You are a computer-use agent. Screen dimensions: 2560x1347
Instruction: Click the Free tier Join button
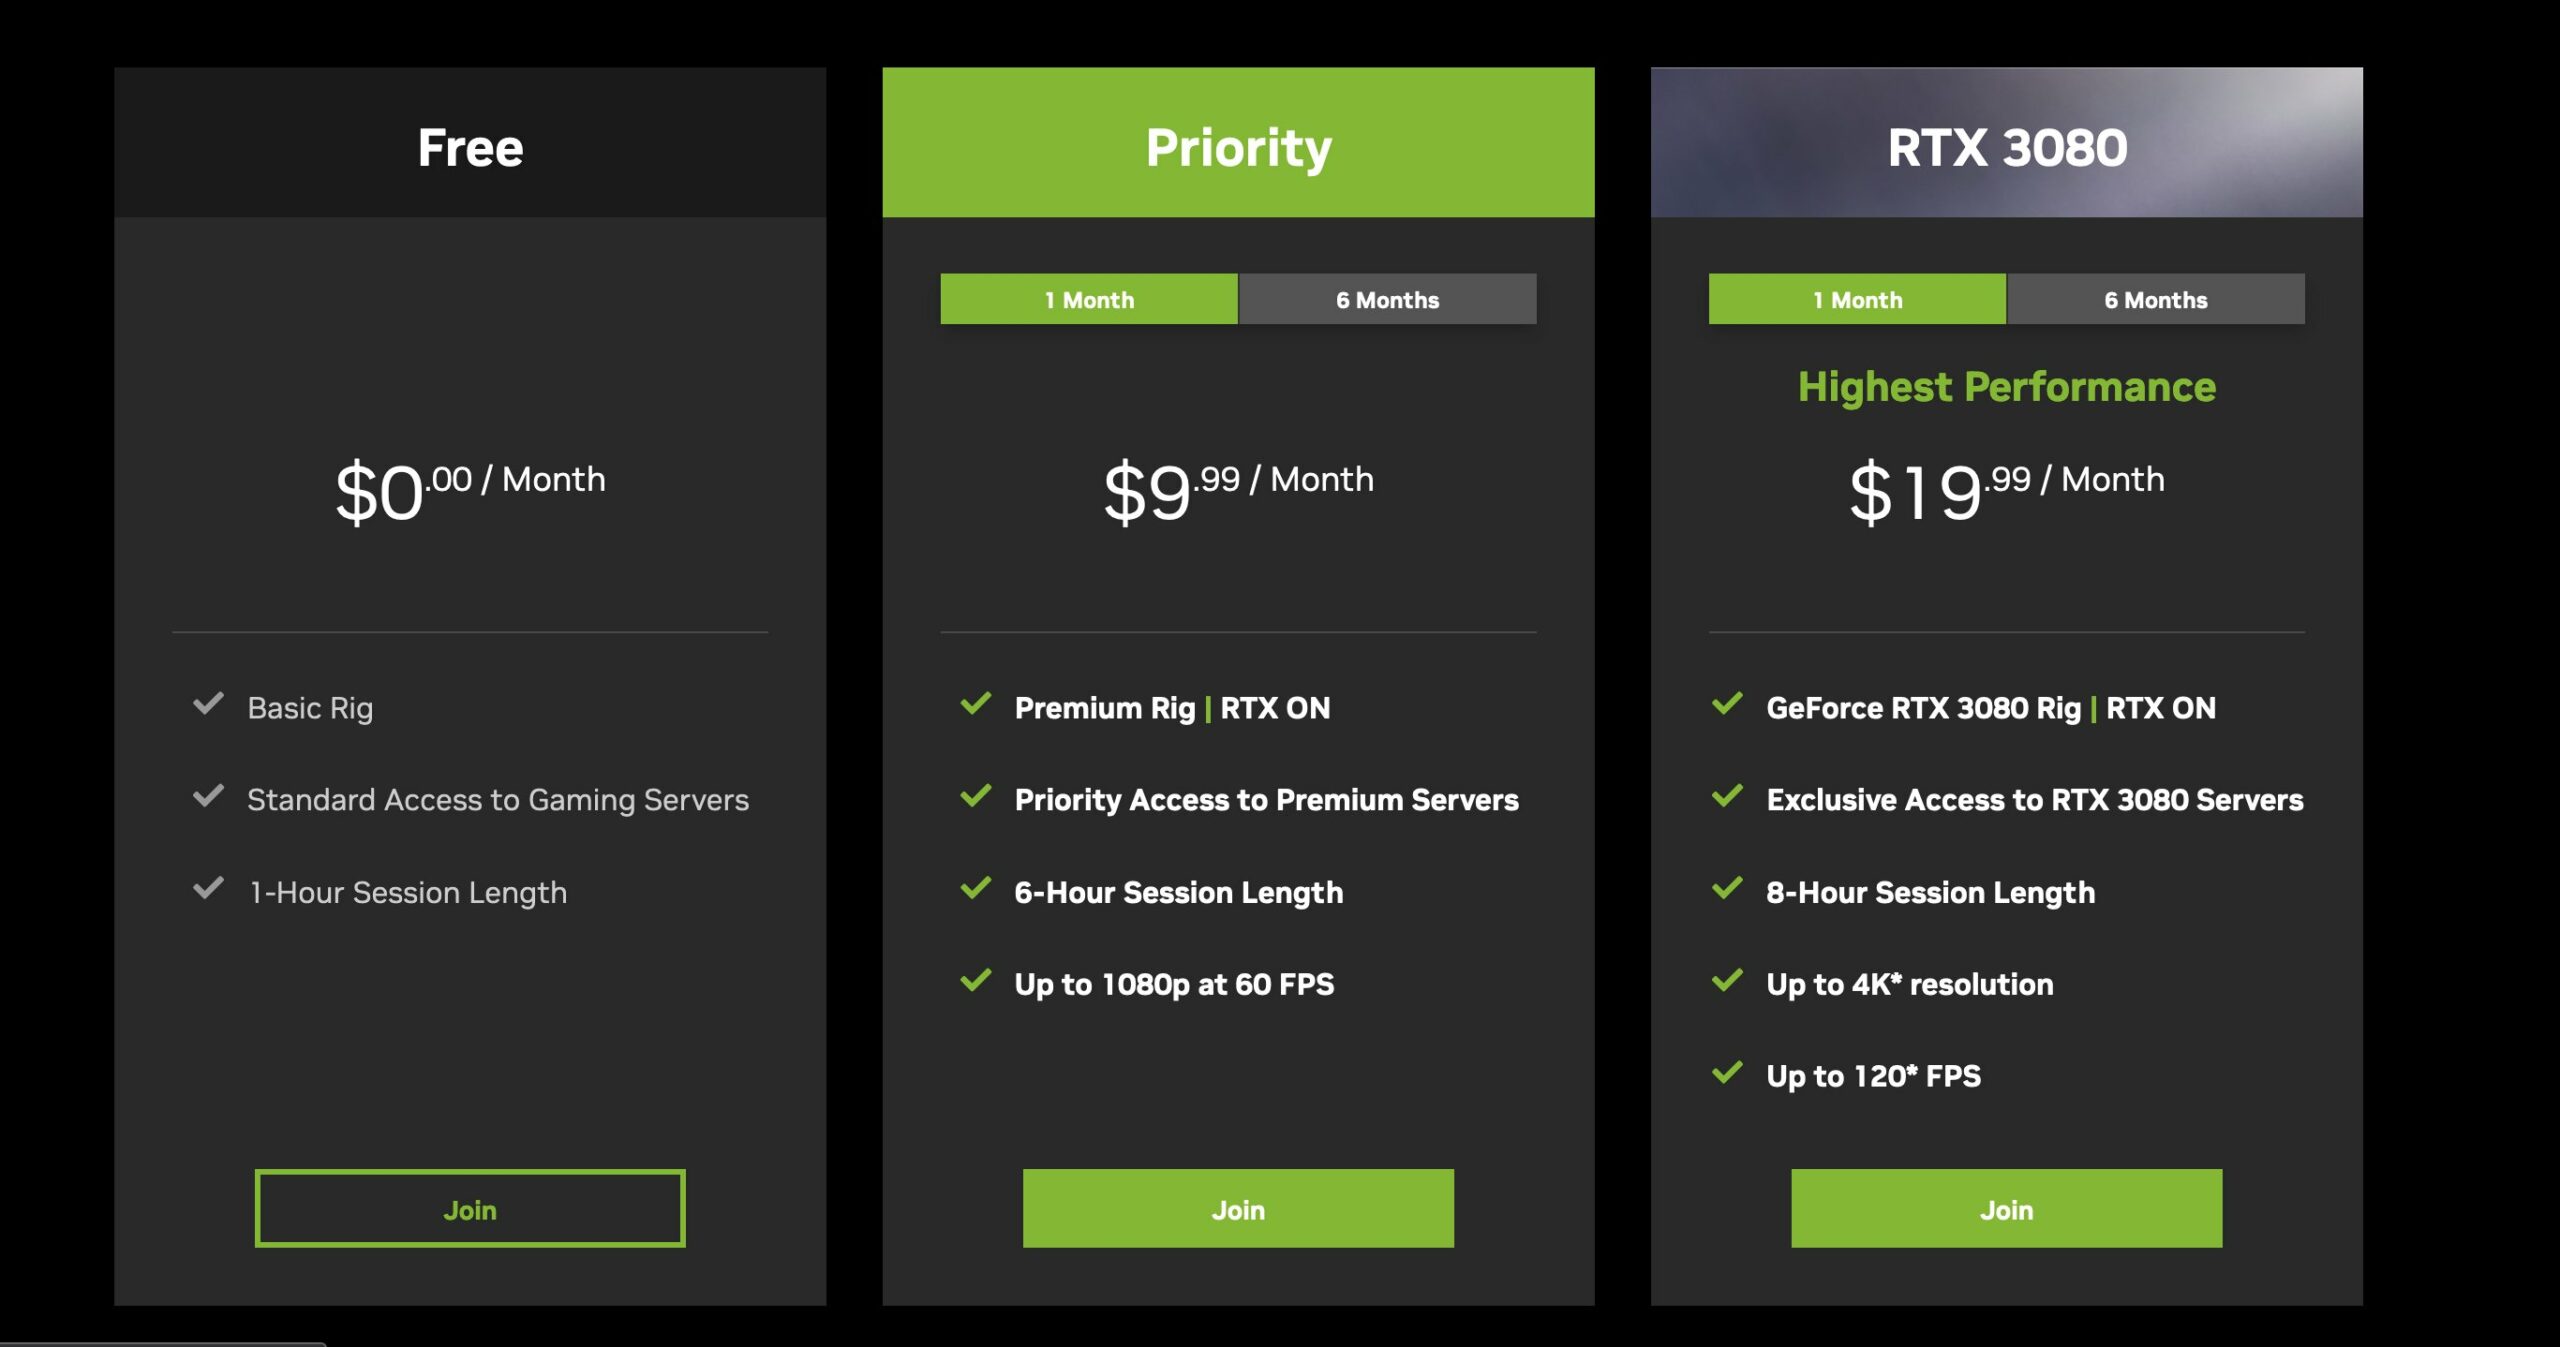pos(471,1208)
